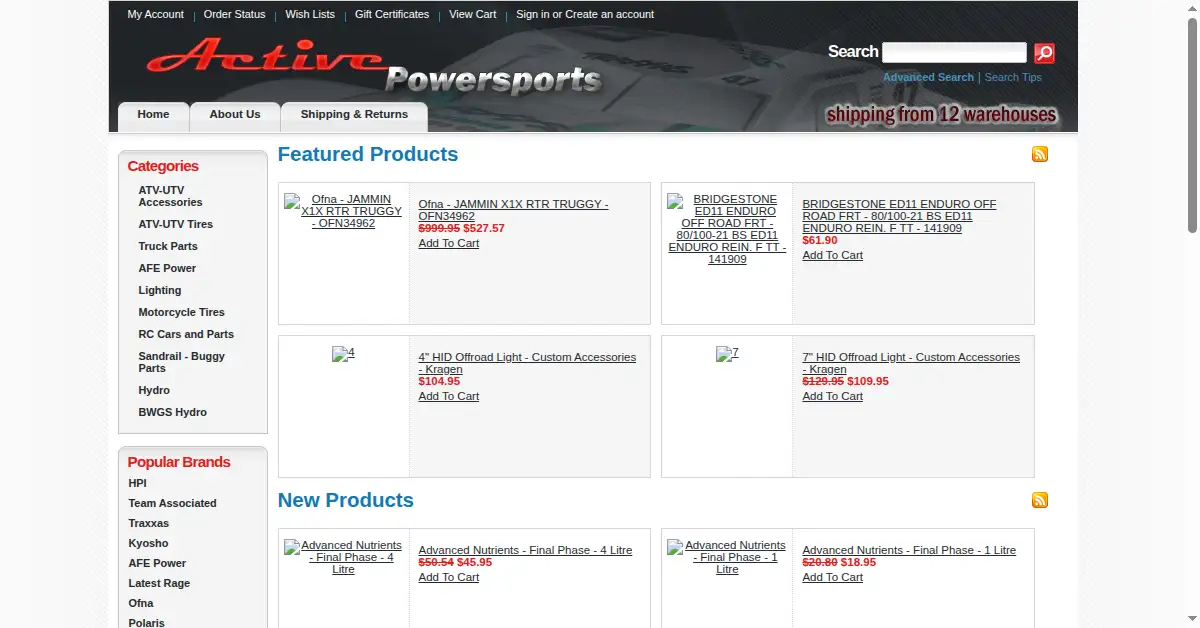Select the Team Associated brand
This screenshot has width=1200, height=628.
tap(172, 503)
